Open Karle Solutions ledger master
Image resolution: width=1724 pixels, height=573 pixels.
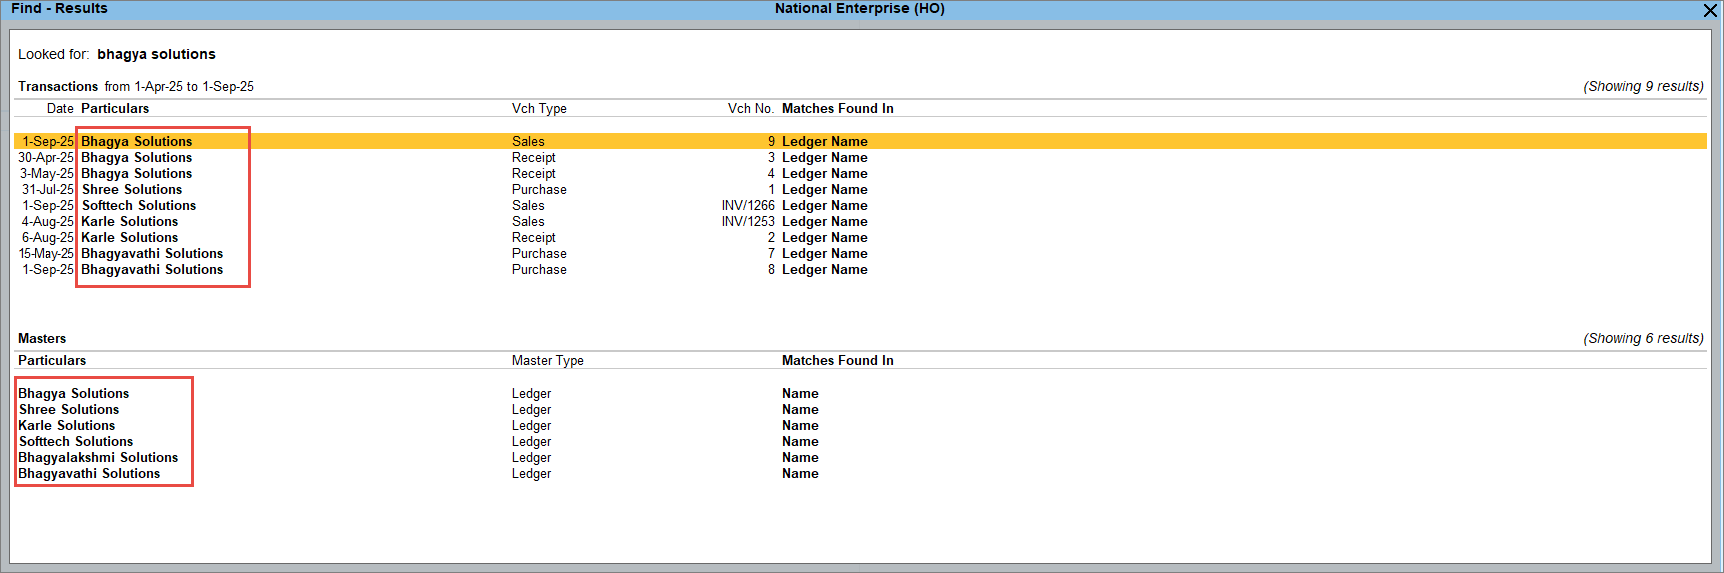point(66,426)
